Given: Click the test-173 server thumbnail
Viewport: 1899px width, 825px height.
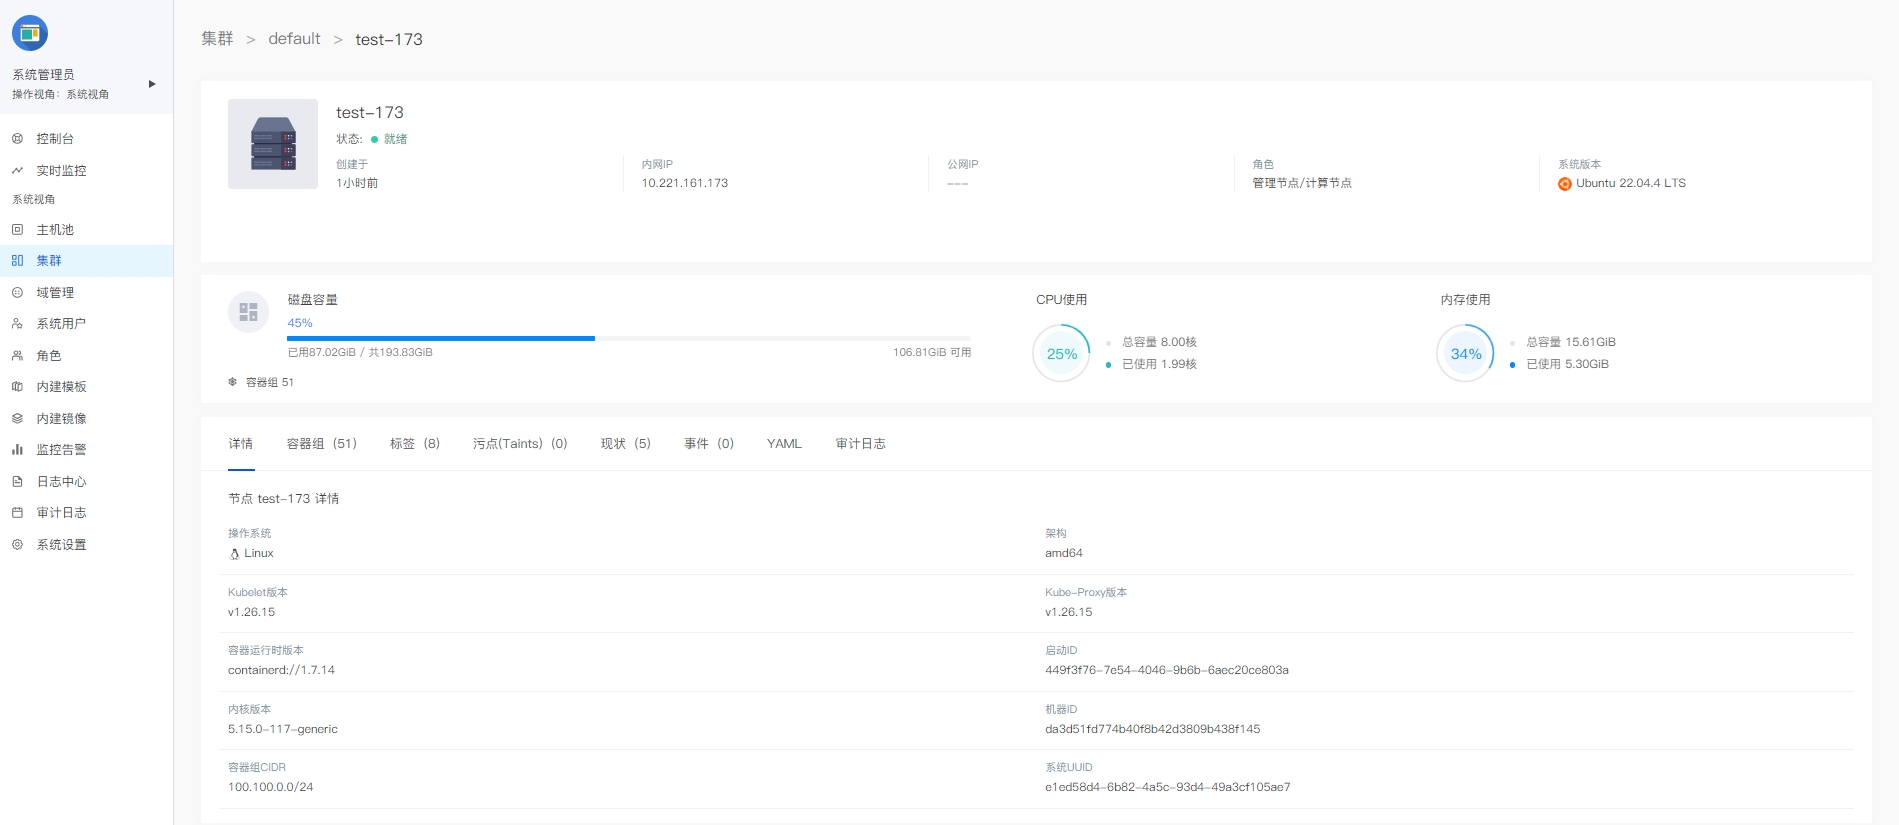Looking at the screenshot, I should pyautogui.click(x=273, y=144).
